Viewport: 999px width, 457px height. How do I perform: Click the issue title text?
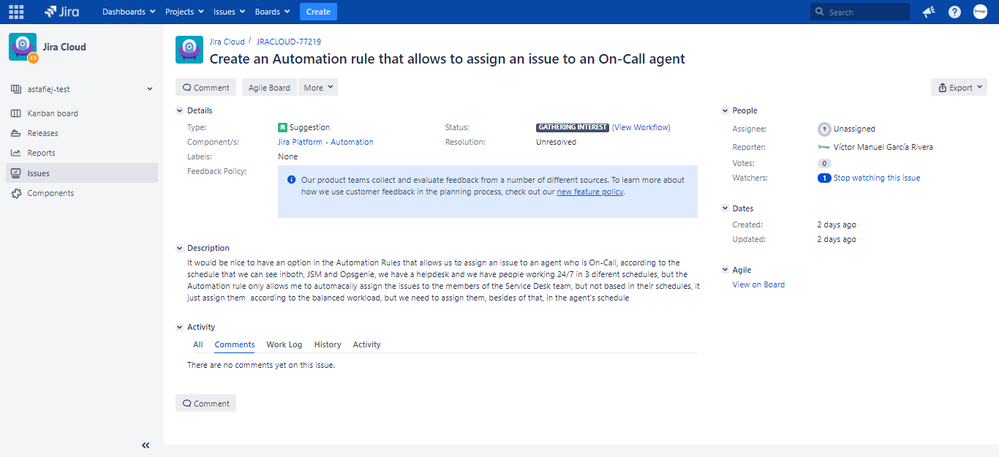tap(447, 59)
